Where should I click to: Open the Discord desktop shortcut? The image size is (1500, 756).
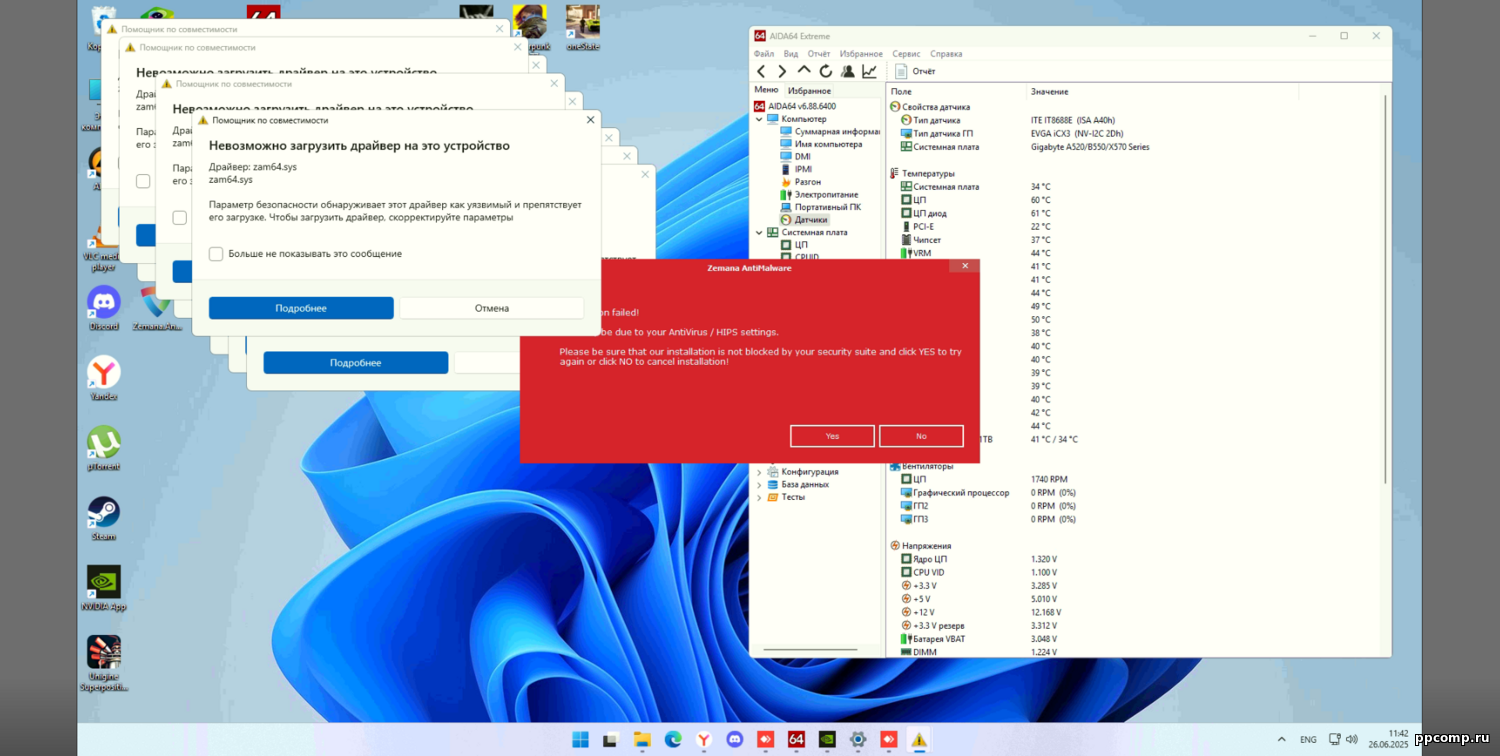[103, 308]
